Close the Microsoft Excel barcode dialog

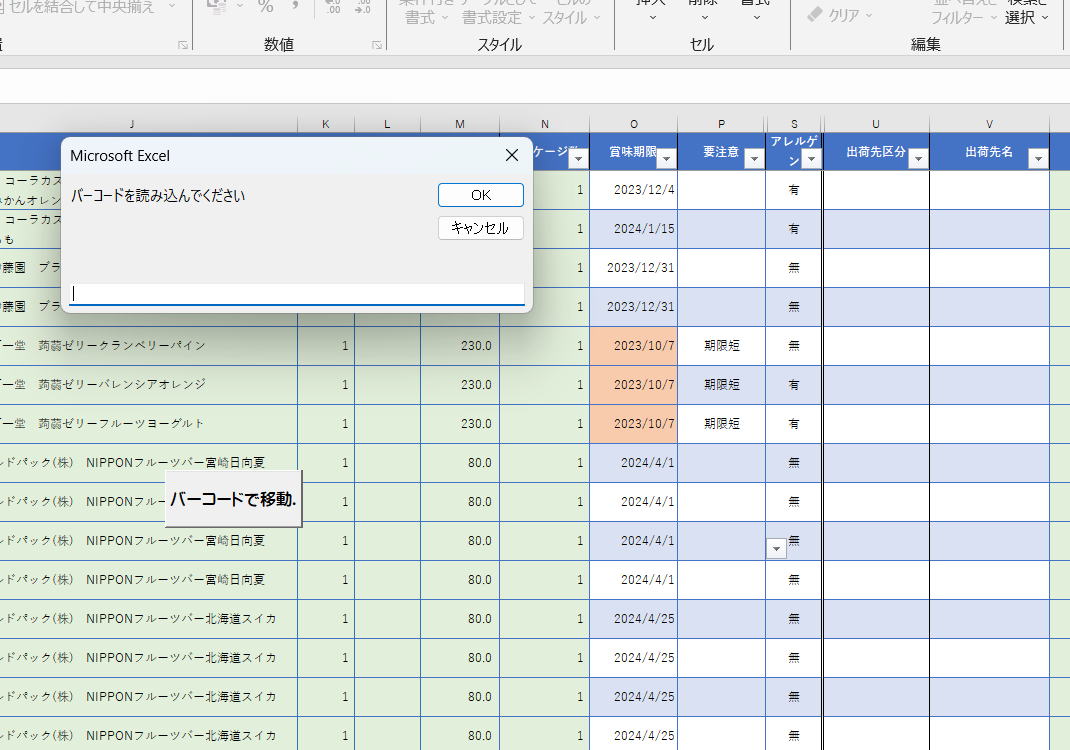pos(512,156)
